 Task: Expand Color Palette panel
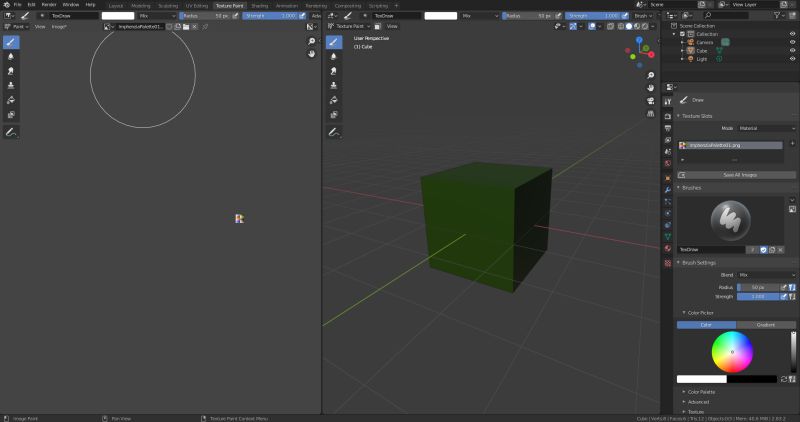(x=701, y=392)
